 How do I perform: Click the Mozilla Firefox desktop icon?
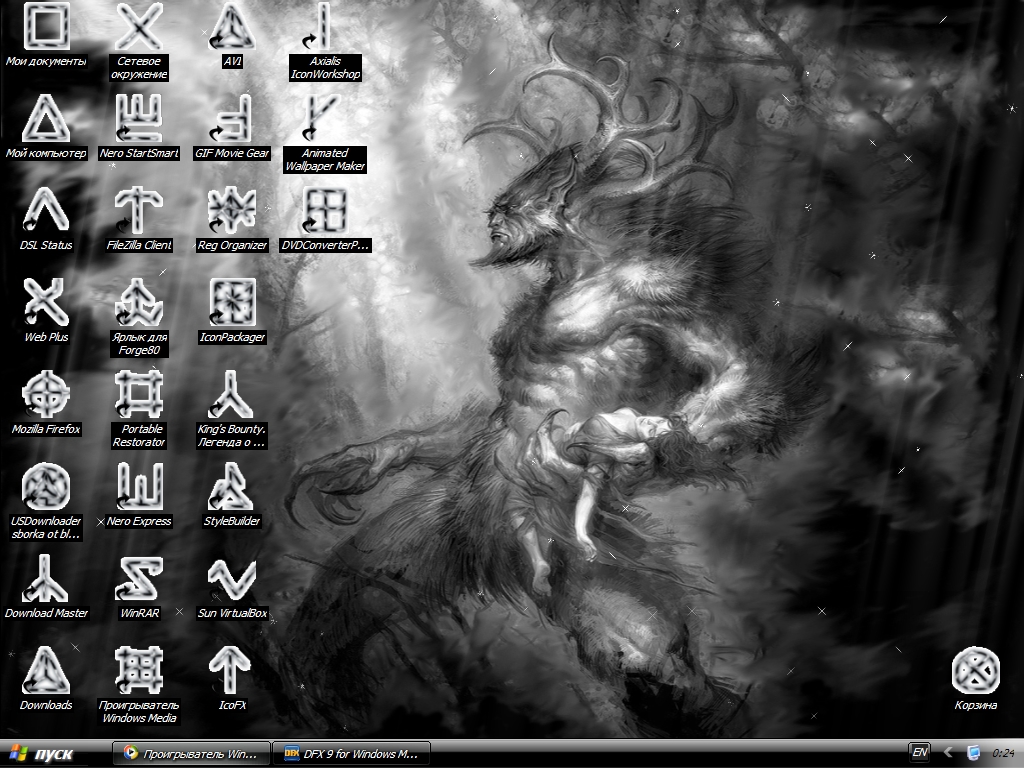click(x=46, y=395)
